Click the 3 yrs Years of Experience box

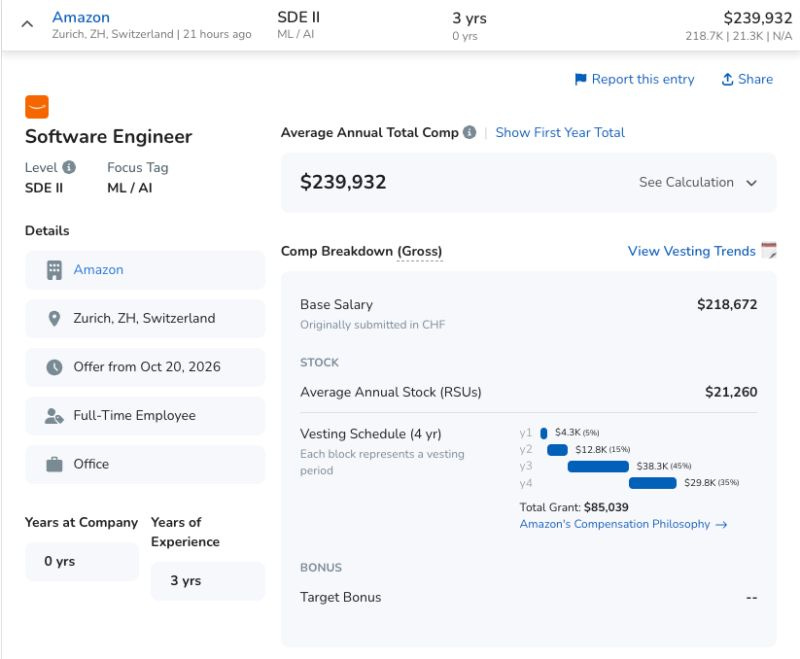click(x=208, y=581)
